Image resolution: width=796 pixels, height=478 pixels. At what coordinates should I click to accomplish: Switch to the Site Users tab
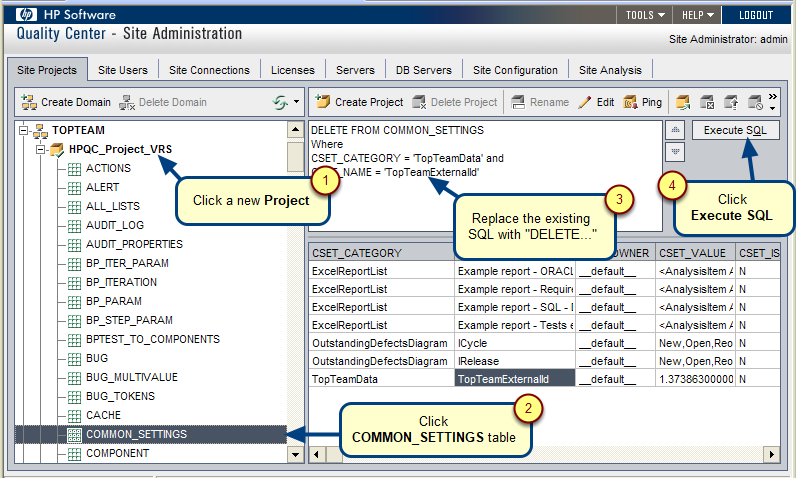123,70
